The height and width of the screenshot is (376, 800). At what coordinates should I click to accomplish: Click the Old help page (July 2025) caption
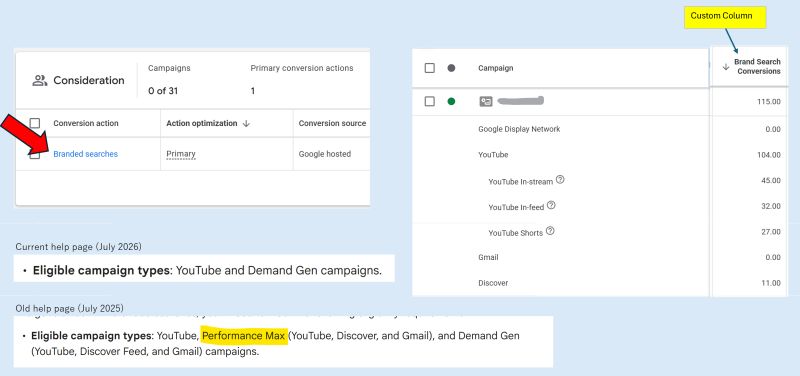click(69, 308)
